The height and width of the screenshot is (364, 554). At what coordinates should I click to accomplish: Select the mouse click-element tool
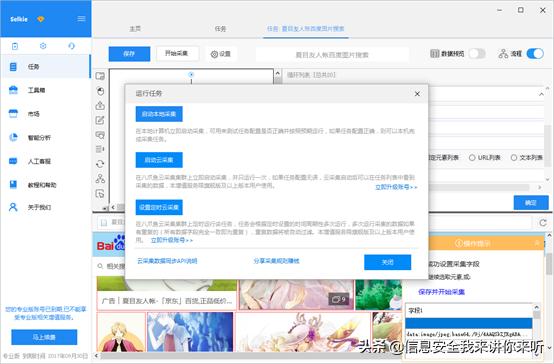(100, 91)
